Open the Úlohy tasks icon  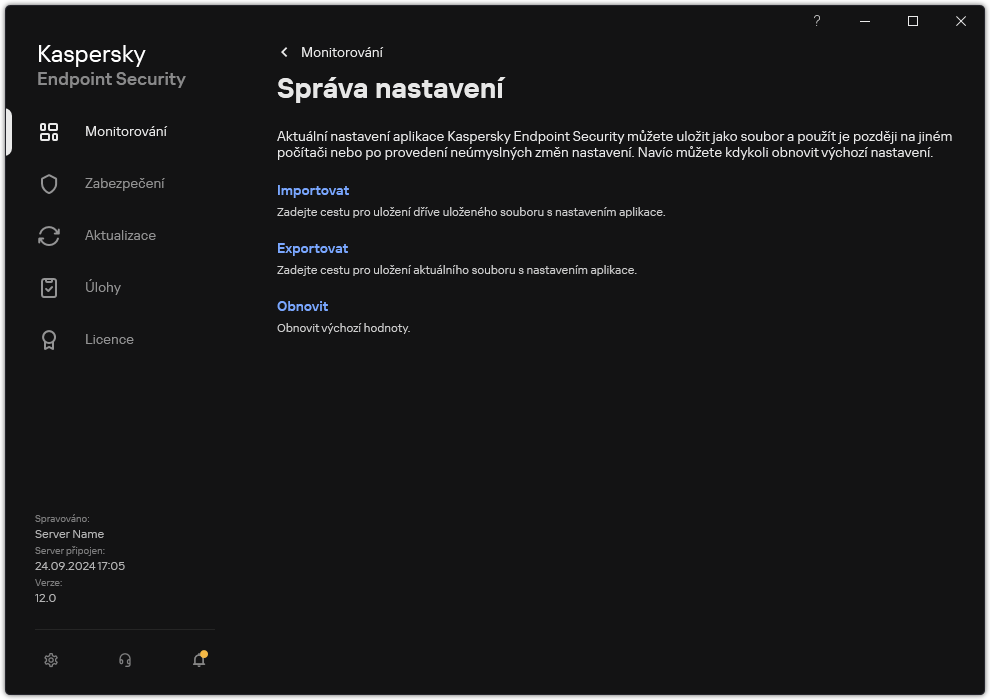[x=49, y=287]
